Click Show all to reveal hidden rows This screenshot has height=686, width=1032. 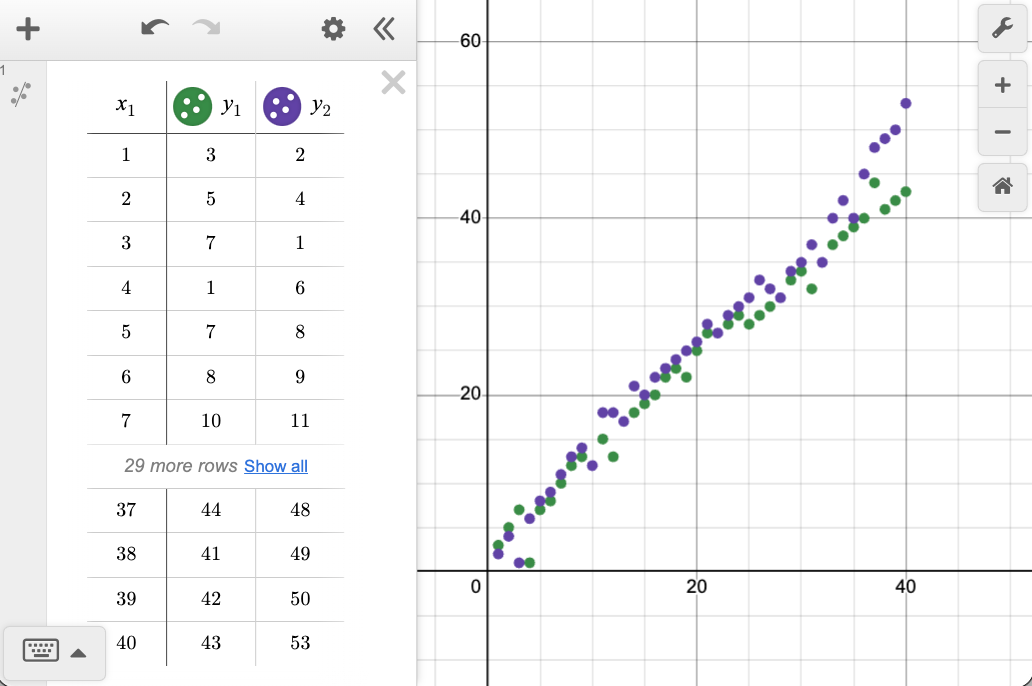coord(276,466)
